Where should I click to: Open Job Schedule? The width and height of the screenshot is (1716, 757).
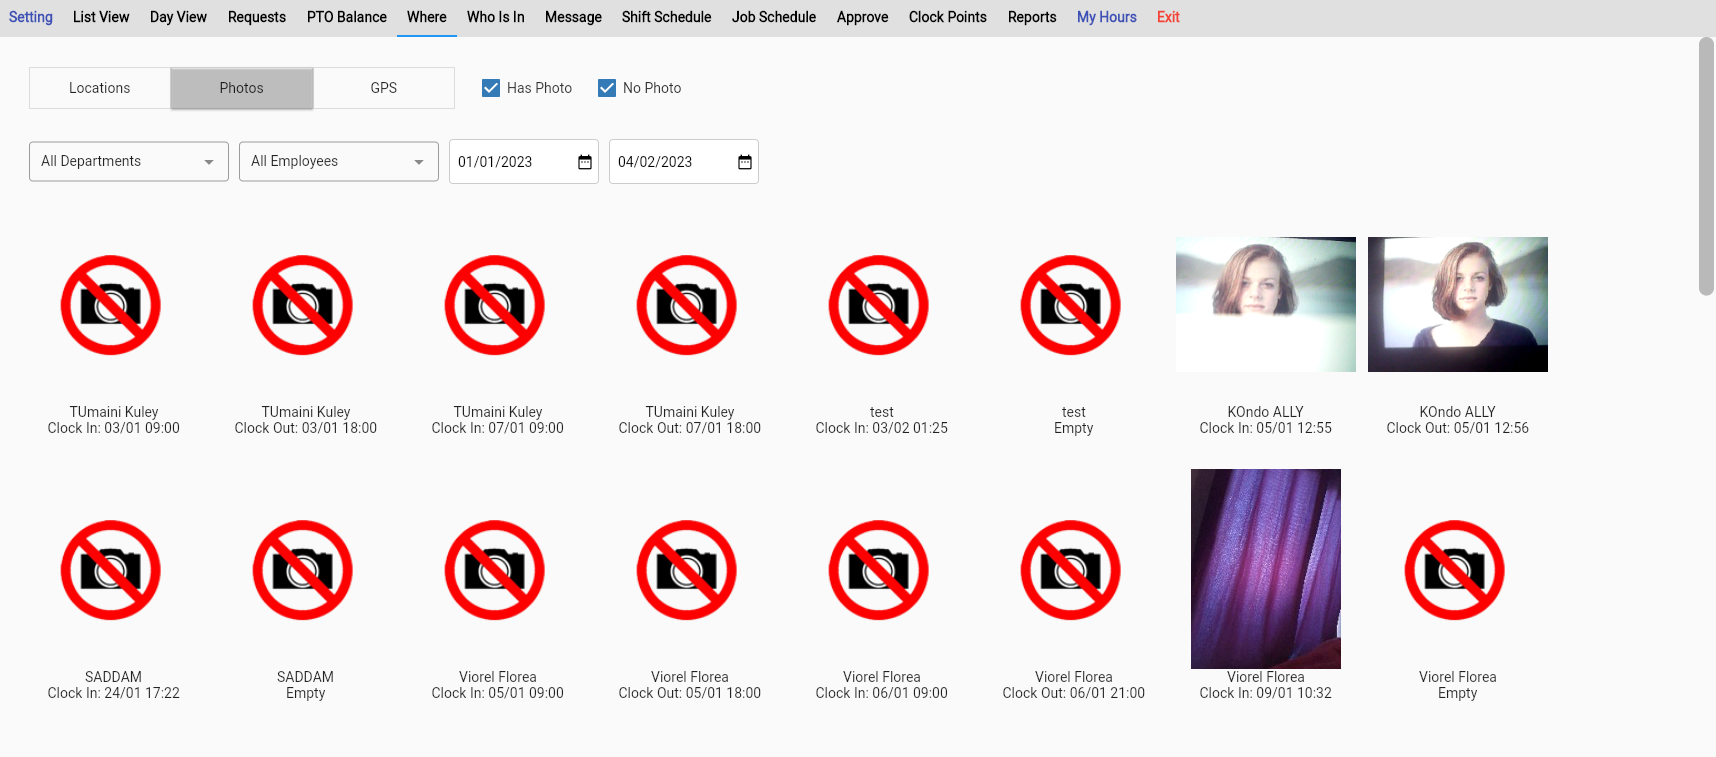[x=774, y=17]
